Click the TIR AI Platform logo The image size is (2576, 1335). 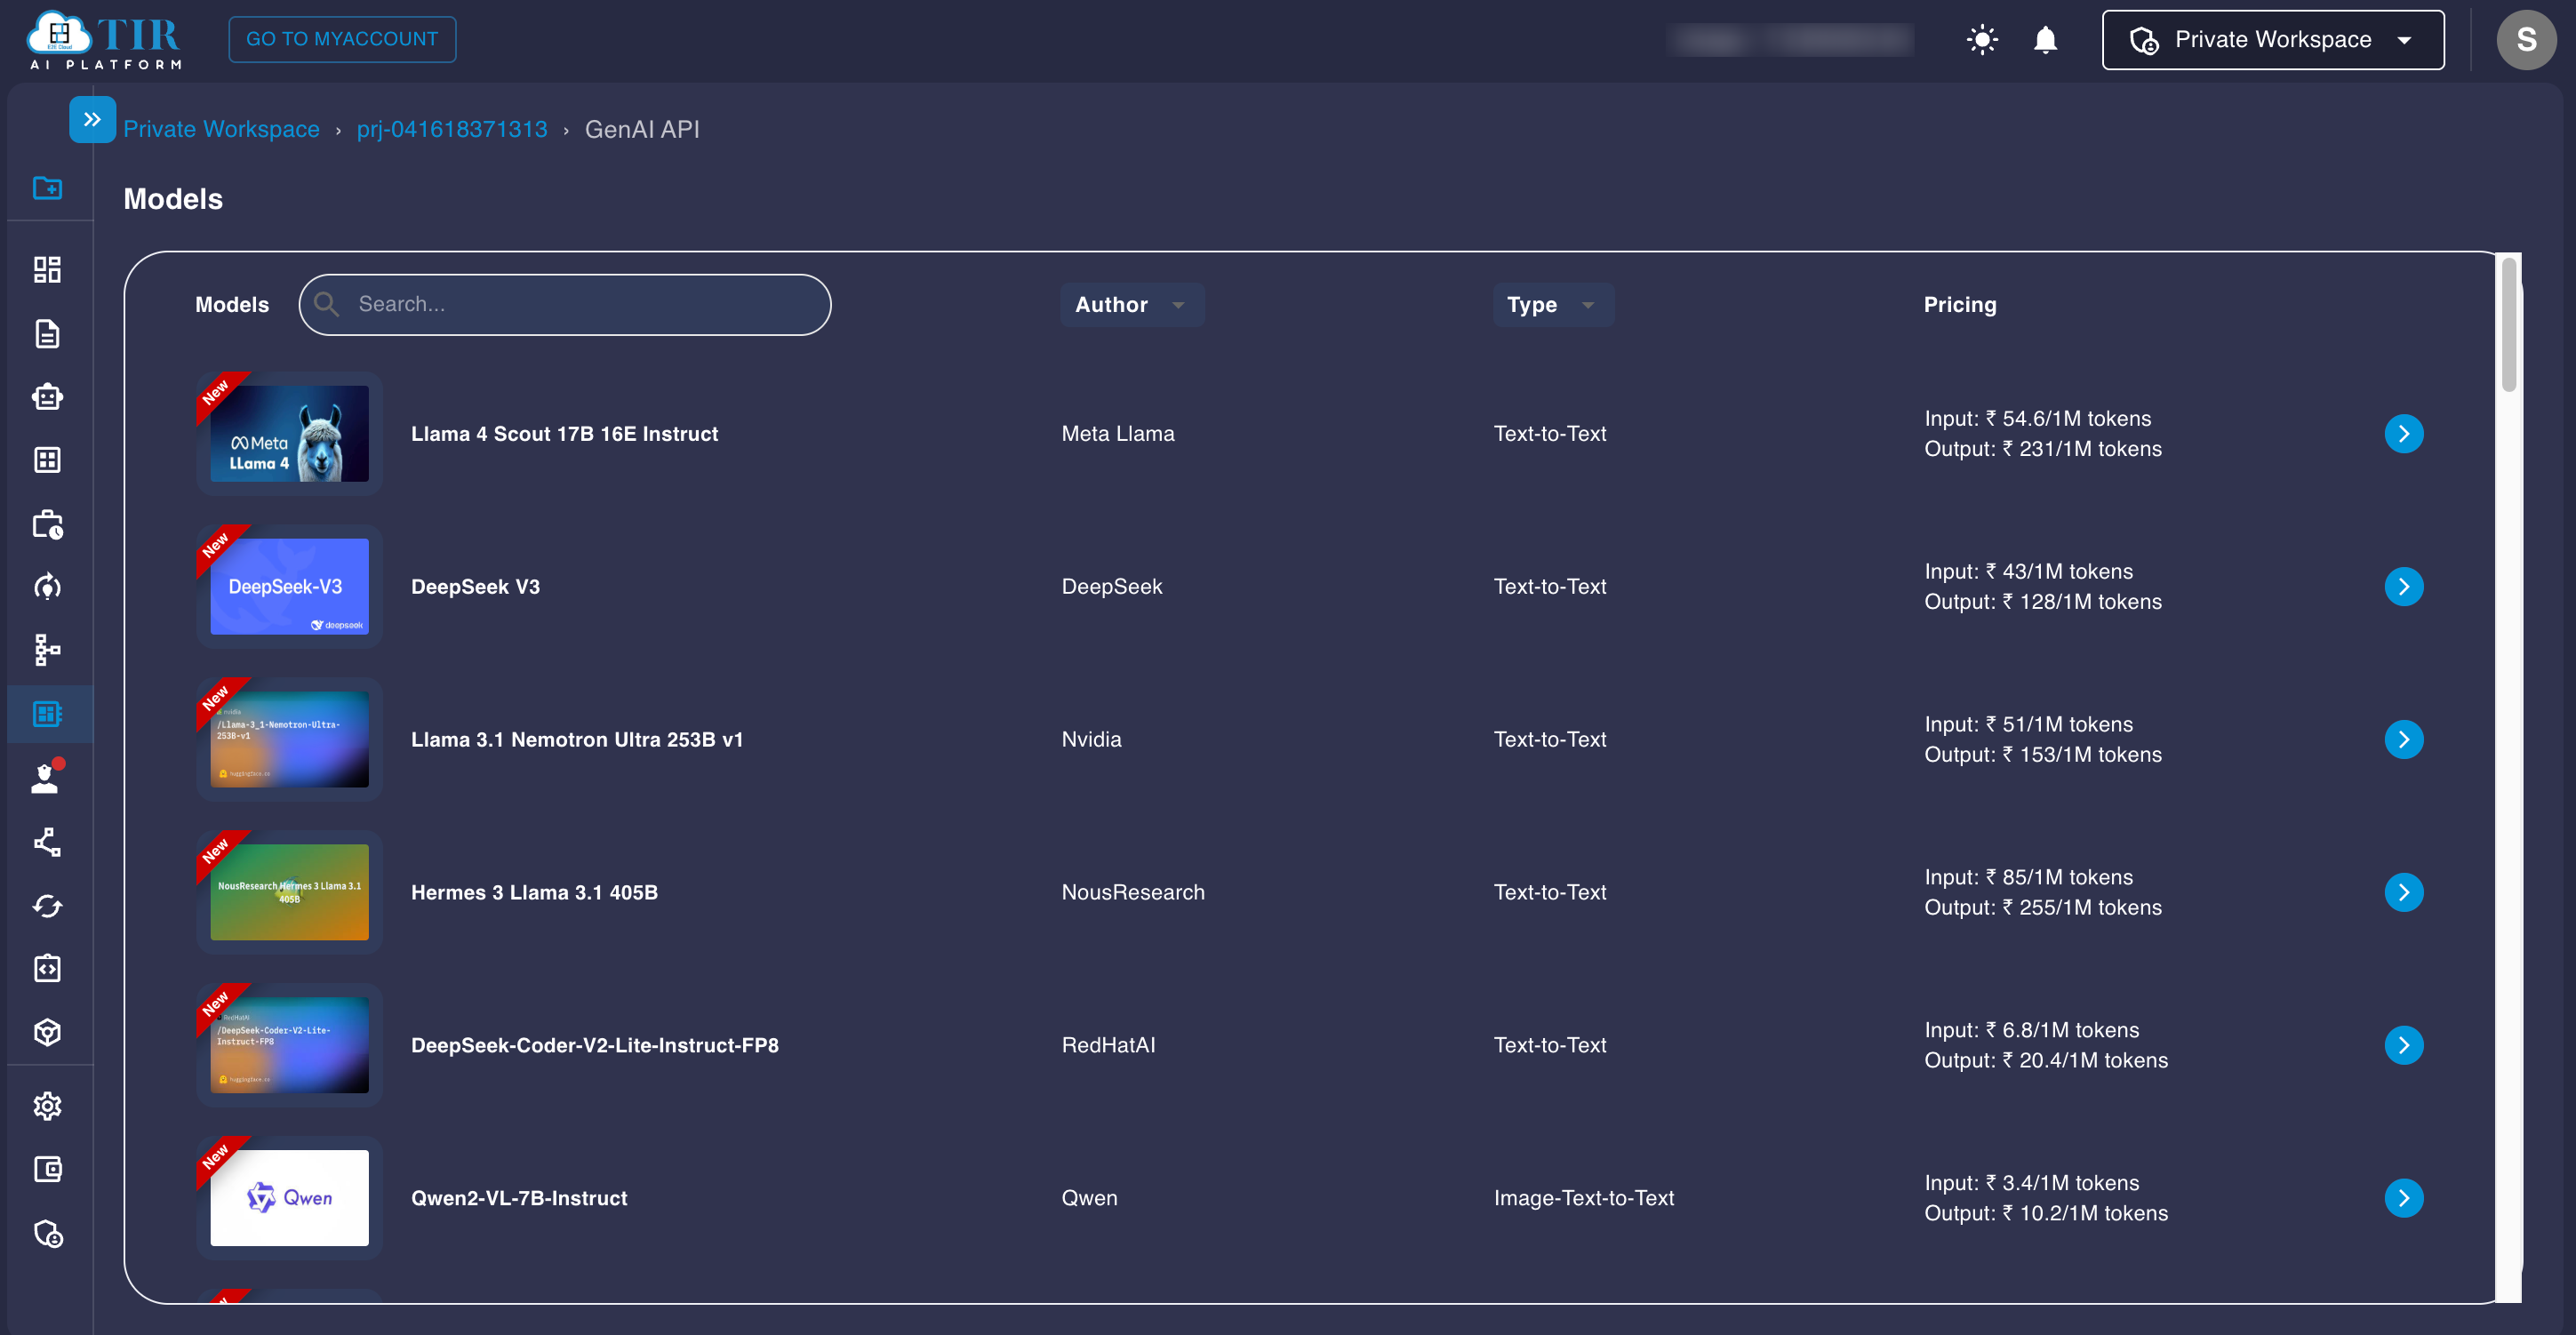(105, 40)
